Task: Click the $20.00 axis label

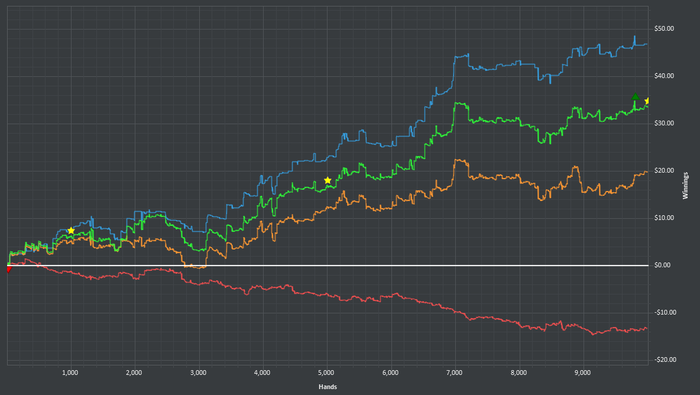Action: 664,170
